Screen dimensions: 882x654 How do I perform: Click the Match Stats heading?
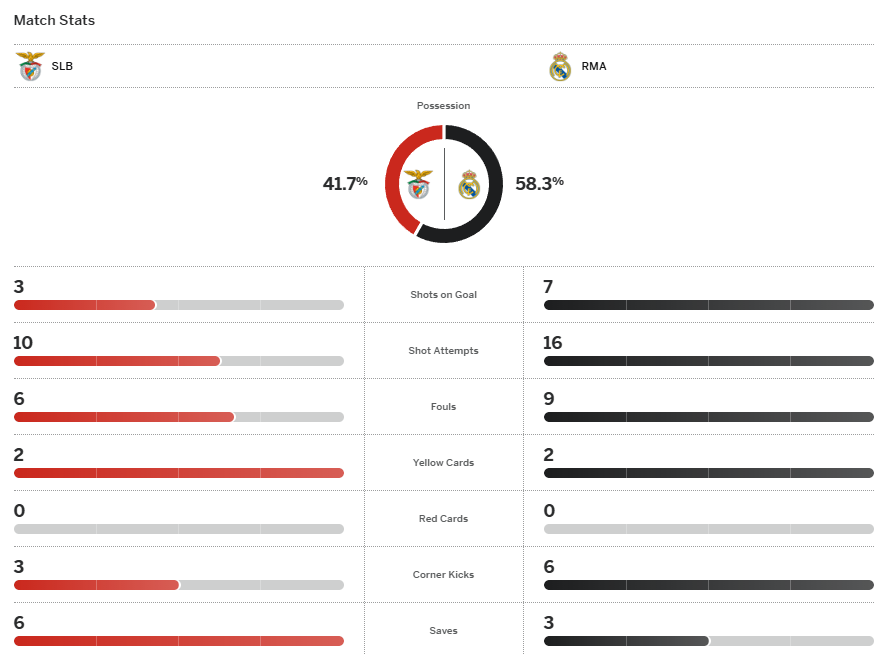point(54,20)
